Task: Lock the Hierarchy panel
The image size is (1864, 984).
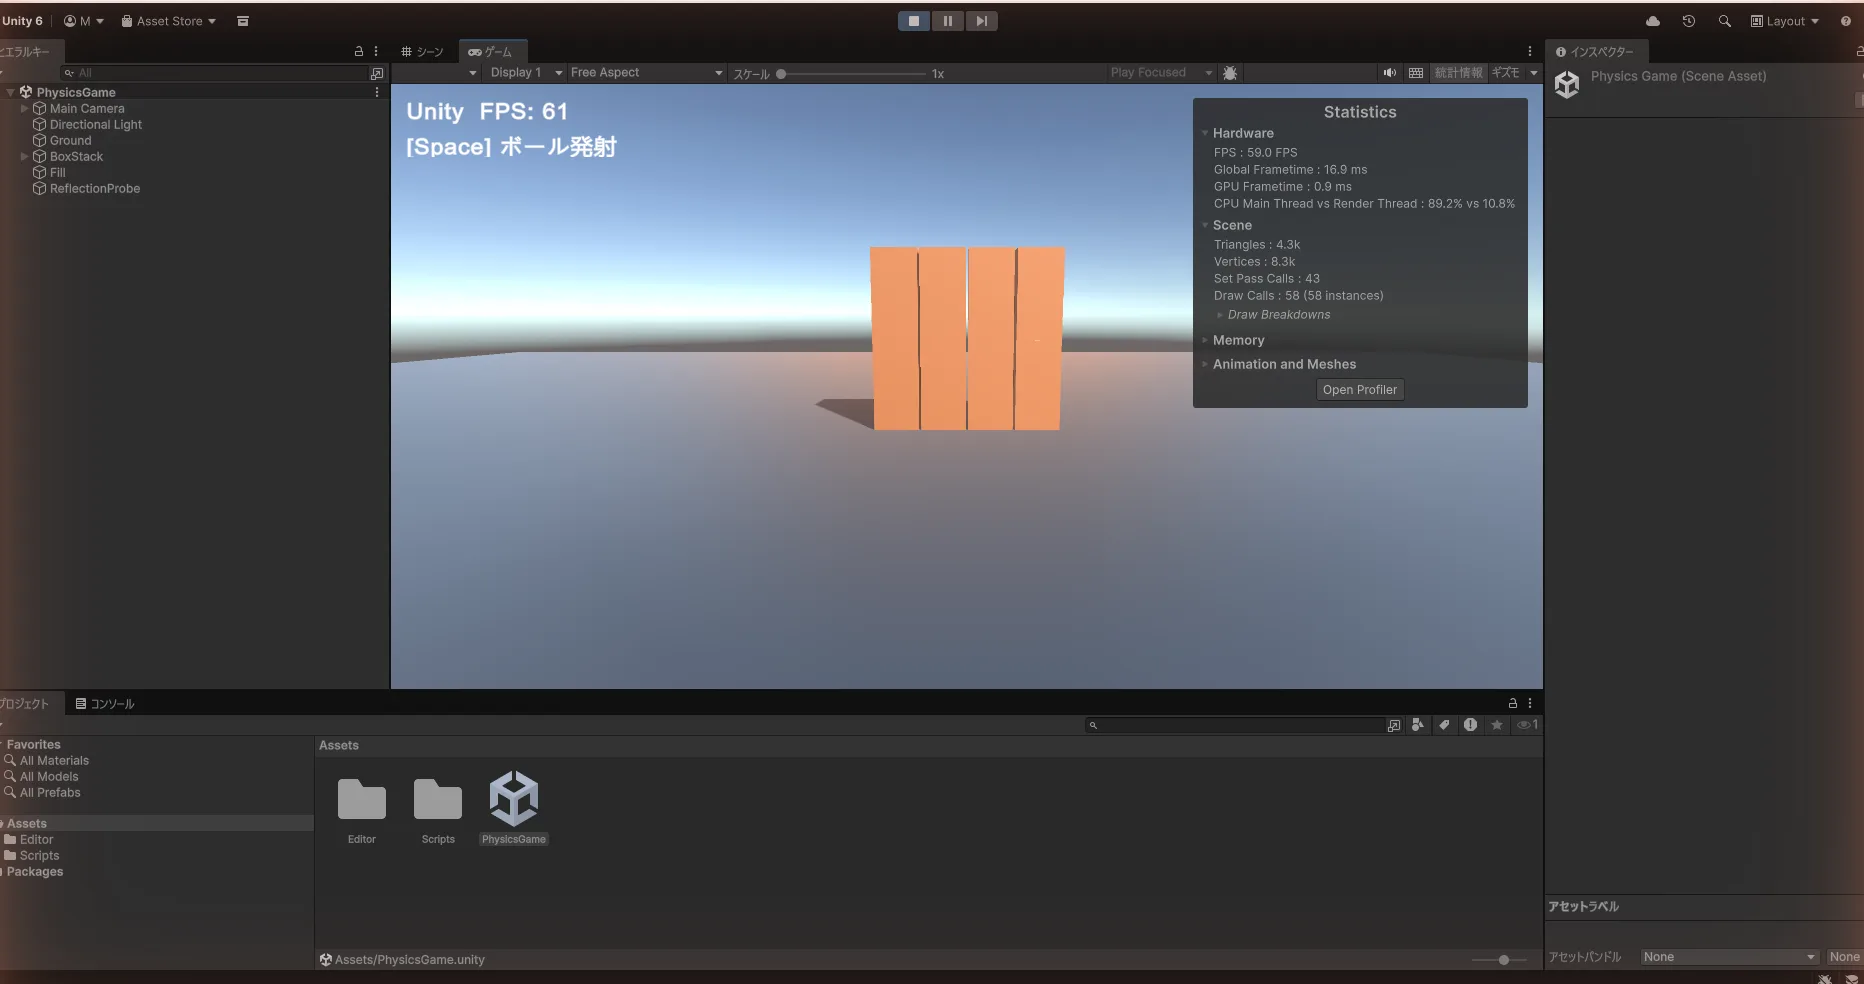Action: (359, 51)
